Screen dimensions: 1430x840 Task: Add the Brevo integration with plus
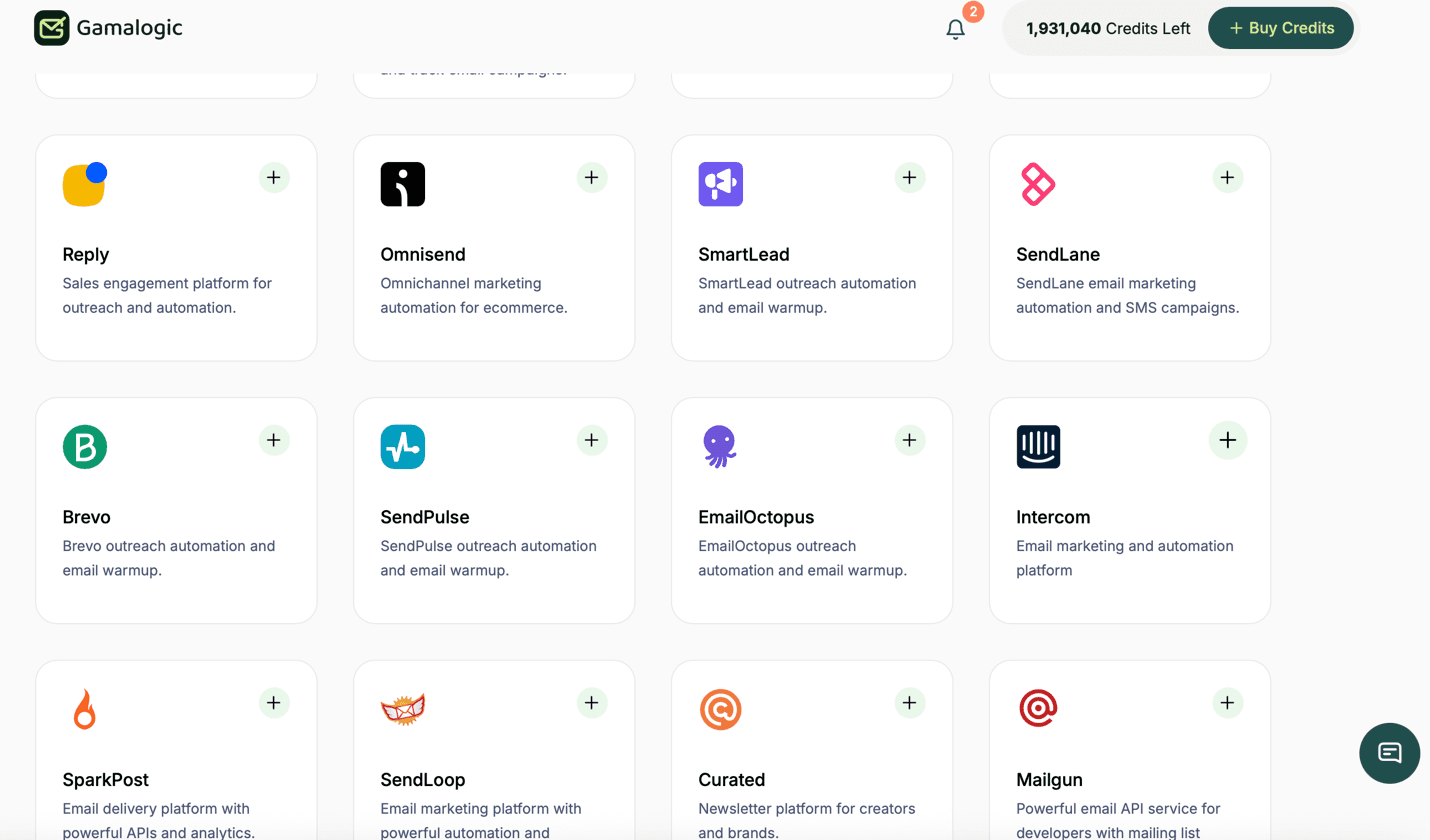(x=274, y=440)
